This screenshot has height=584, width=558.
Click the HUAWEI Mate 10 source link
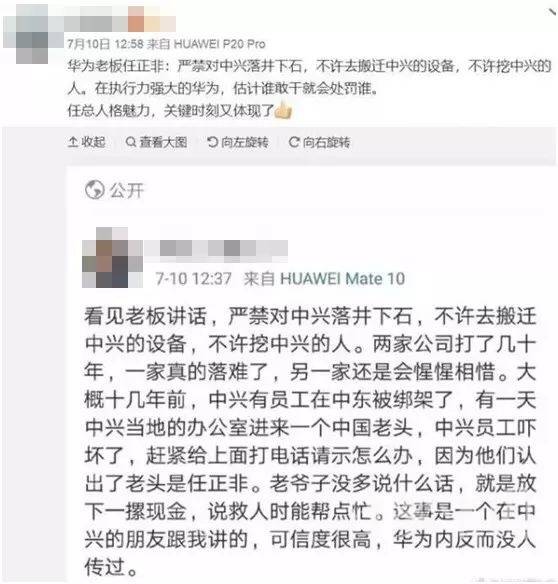(x=343, y=279)
